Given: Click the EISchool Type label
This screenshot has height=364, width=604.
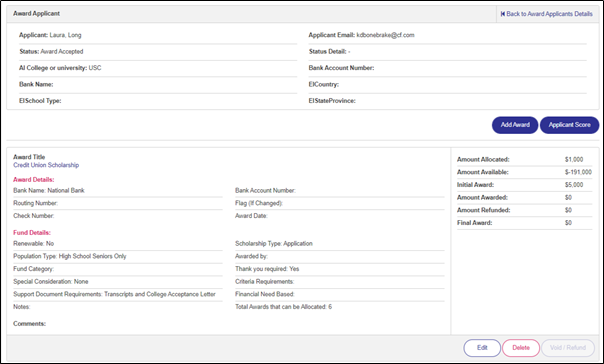Looking at the screenshot, I should point(40,101).
